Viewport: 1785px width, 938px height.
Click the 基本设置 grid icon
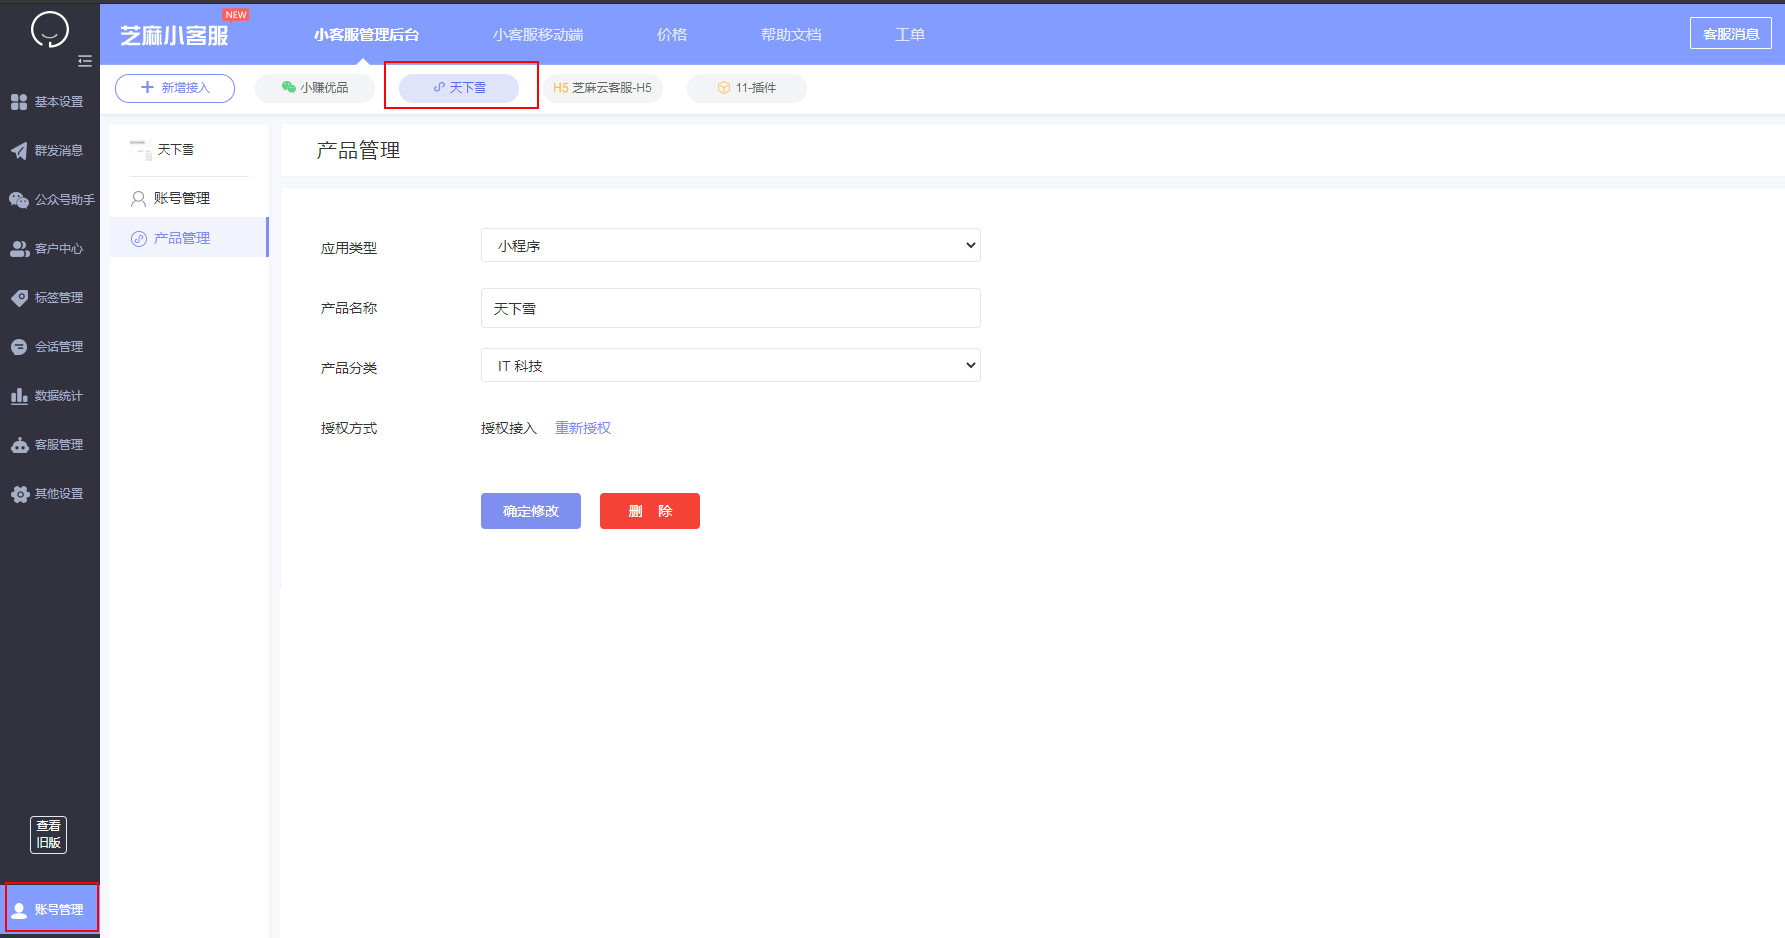pyautogui.click(x=19, y=102)
